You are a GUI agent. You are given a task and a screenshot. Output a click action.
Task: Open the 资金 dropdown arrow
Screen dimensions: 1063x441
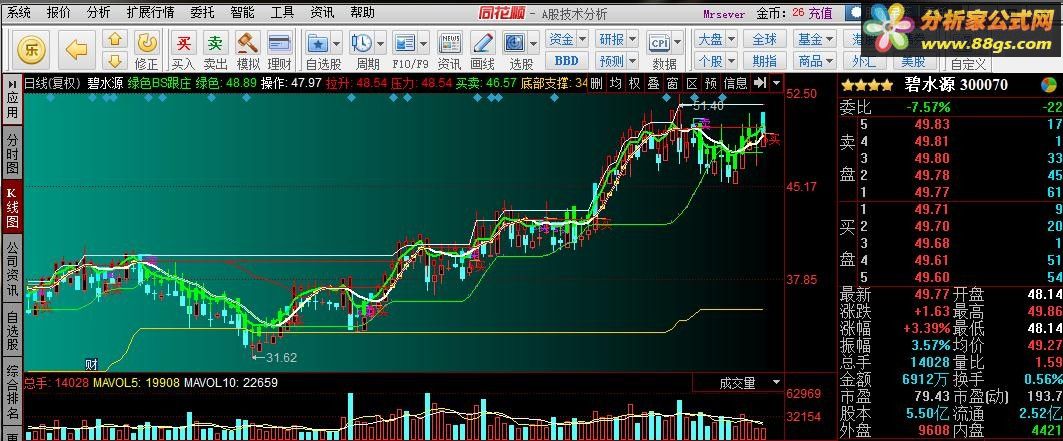point(581,39)
